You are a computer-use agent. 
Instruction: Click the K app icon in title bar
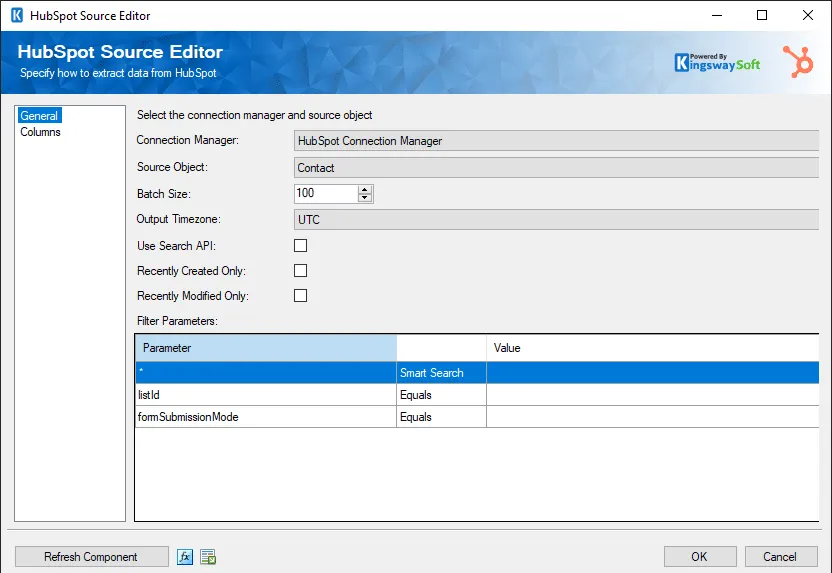click(x=16, y=16)
